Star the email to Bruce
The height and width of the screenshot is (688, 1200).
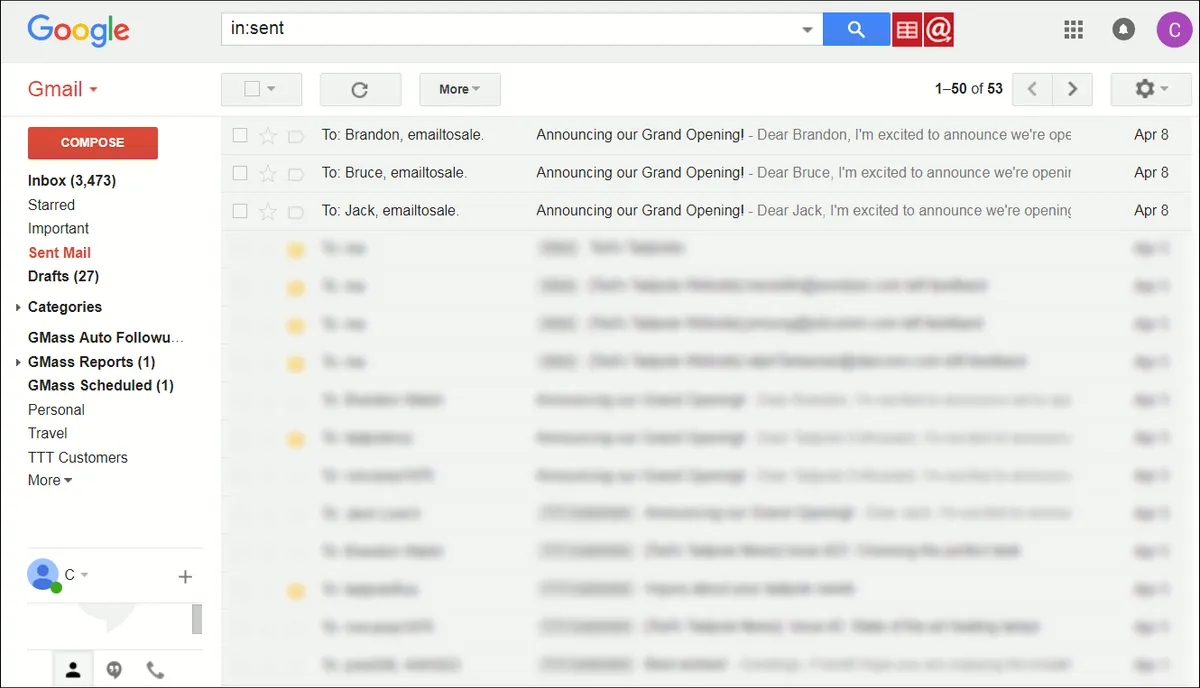(x=267, y=173)
